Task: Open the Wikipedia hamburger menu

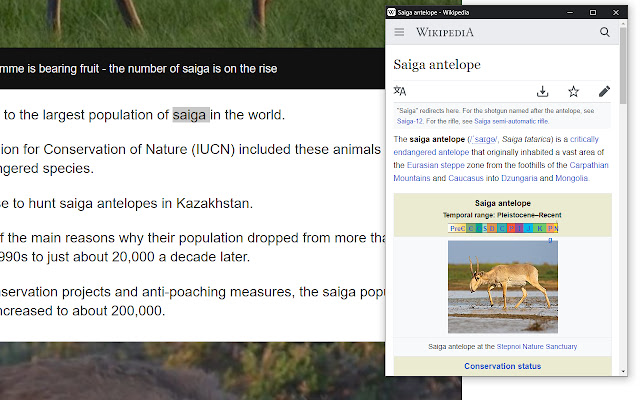Action: (x=400, y=32)
